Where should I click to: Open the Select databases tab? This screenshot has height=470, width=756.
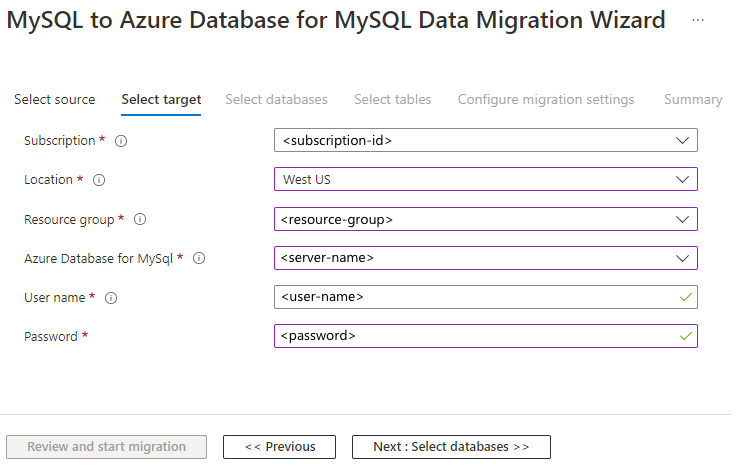pos(276,99)
